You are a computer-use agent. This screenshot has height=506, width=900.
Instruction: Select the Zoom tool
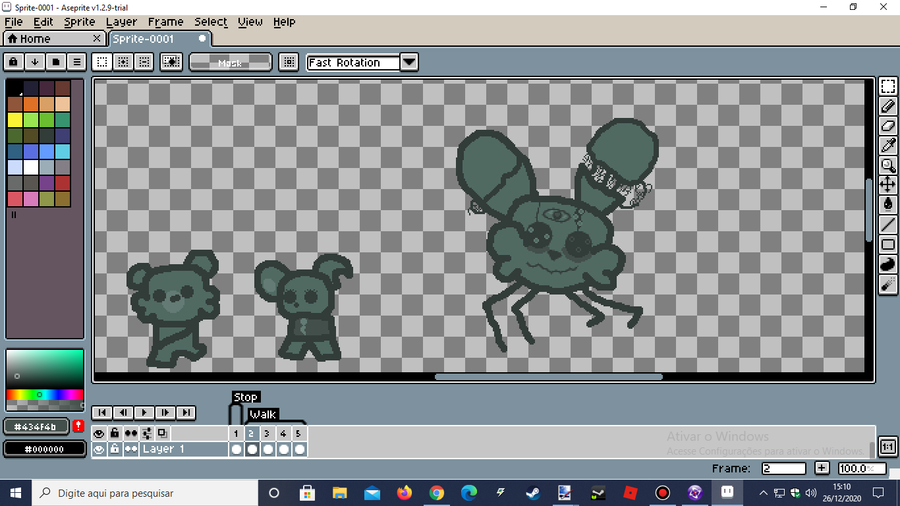[x=887, y=165]
